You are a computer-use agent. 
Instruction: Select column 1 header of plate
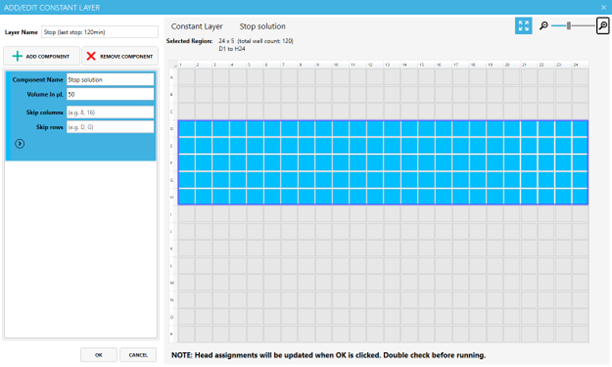(x=186, y=64)
